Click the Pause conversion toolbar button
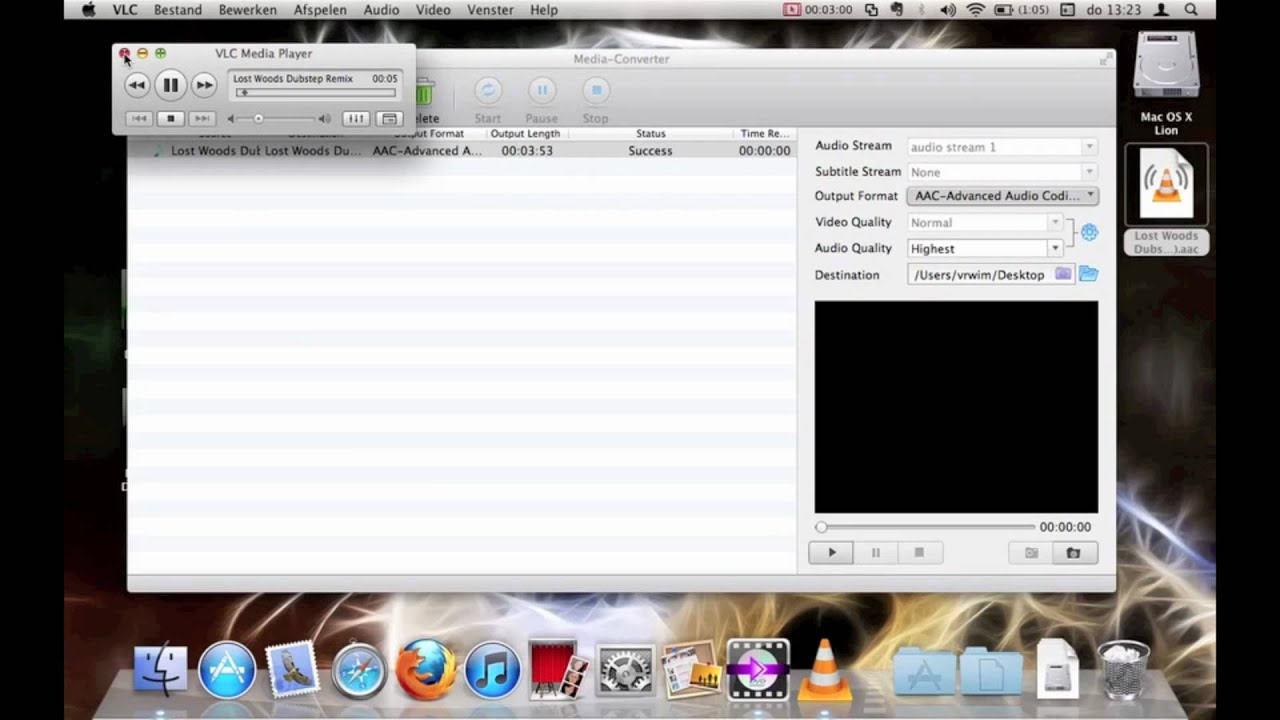 tap(542, 100)
